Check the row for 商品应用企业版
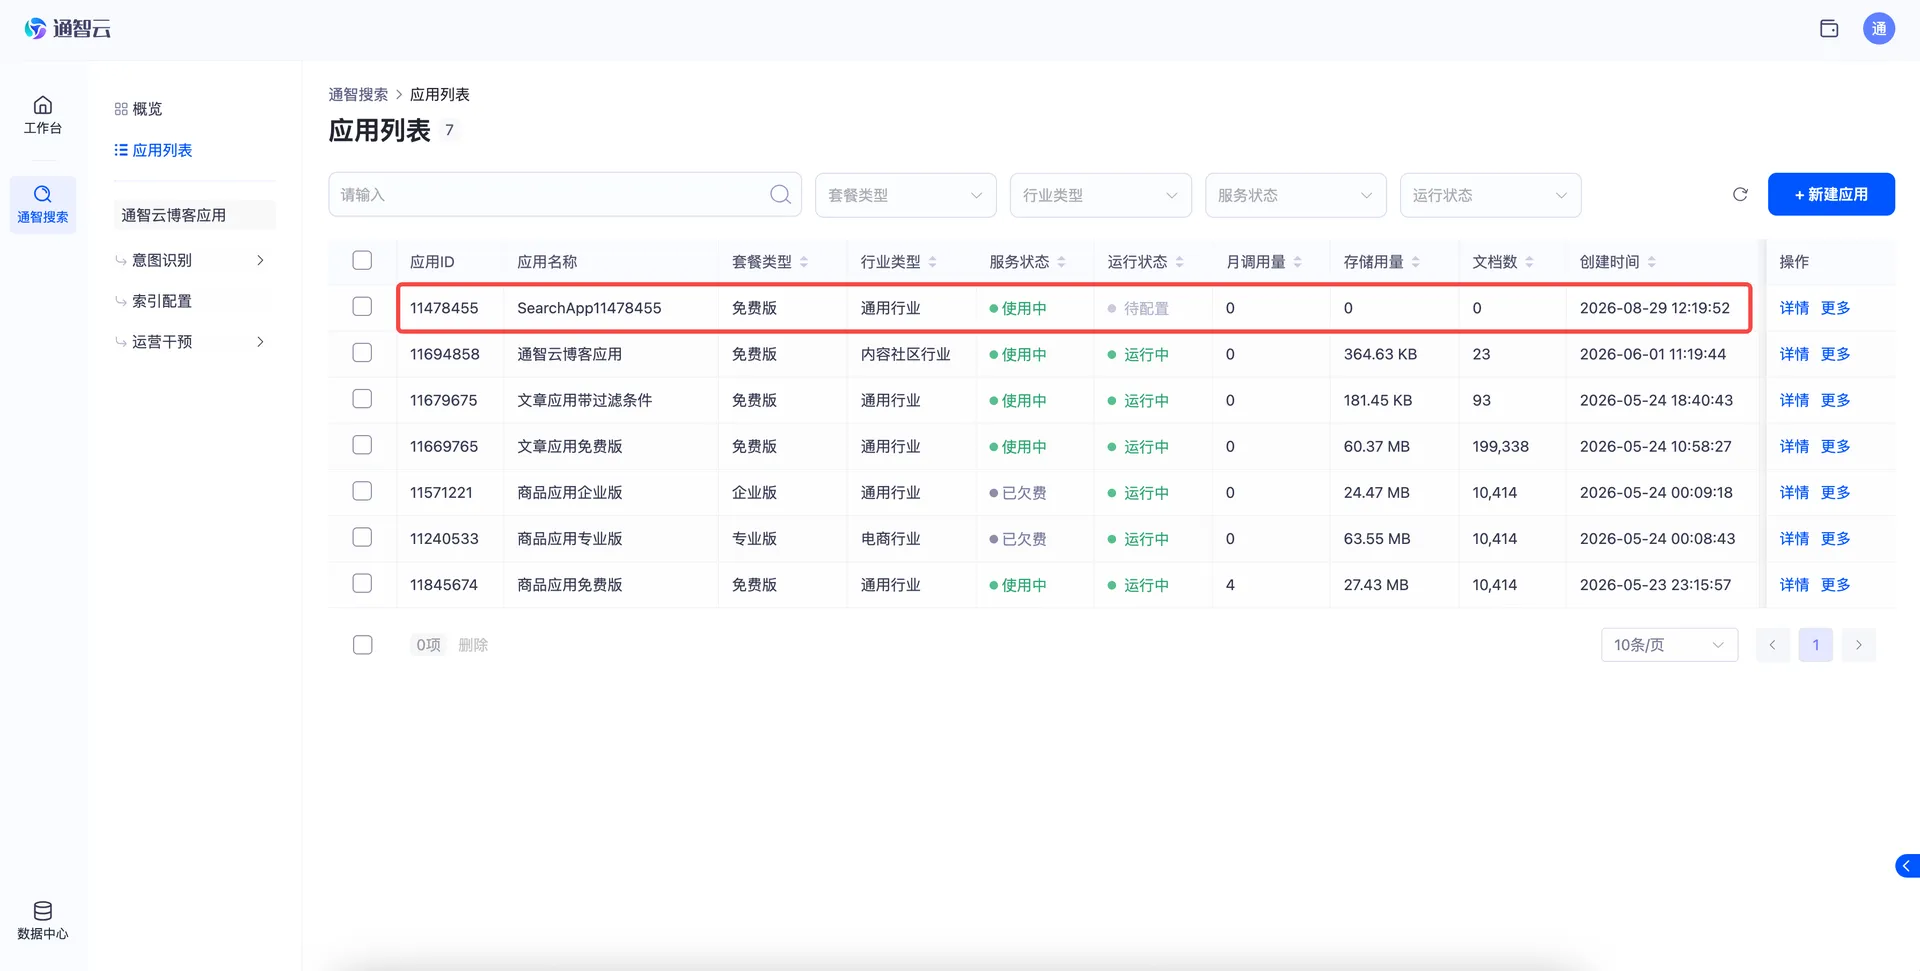Screen dimensions: 1920x971 pos(362,491)
